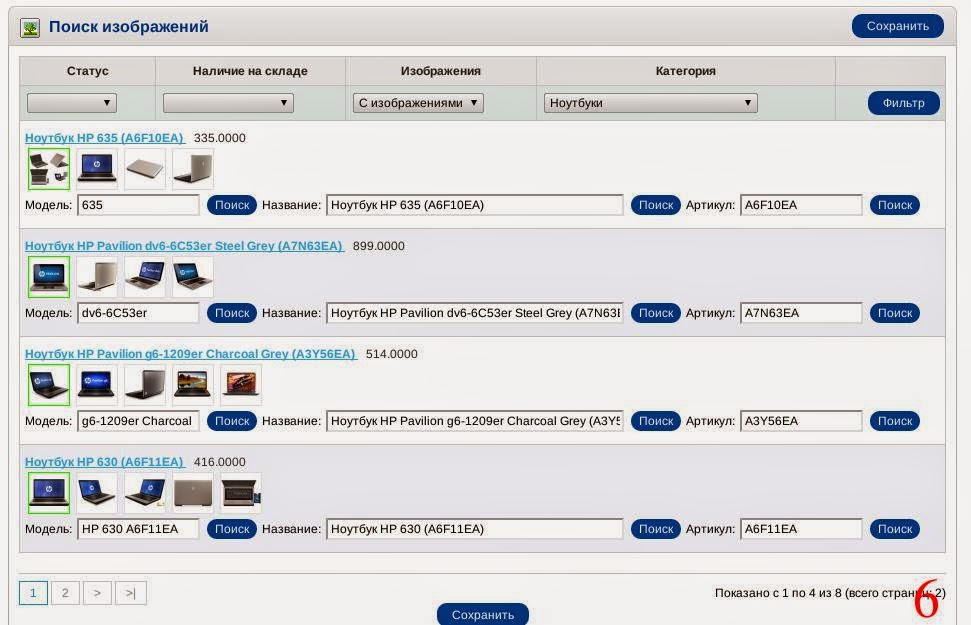This screenshot has height=625, width=971.
Task: Click the Модель field containing dv6-6C53er
Action: click(138, 313)
